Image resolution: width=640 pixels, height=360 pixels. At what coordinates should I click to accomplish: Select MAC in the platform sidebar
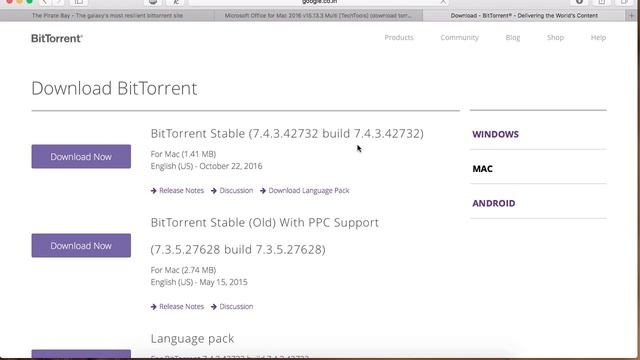tap(482, 169)
